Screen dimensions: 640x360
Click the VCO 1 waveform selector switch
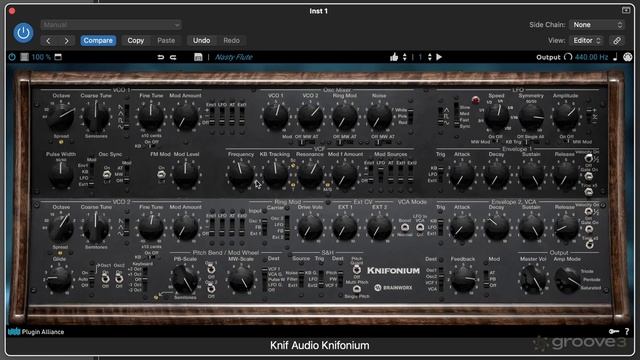point(127,116)
